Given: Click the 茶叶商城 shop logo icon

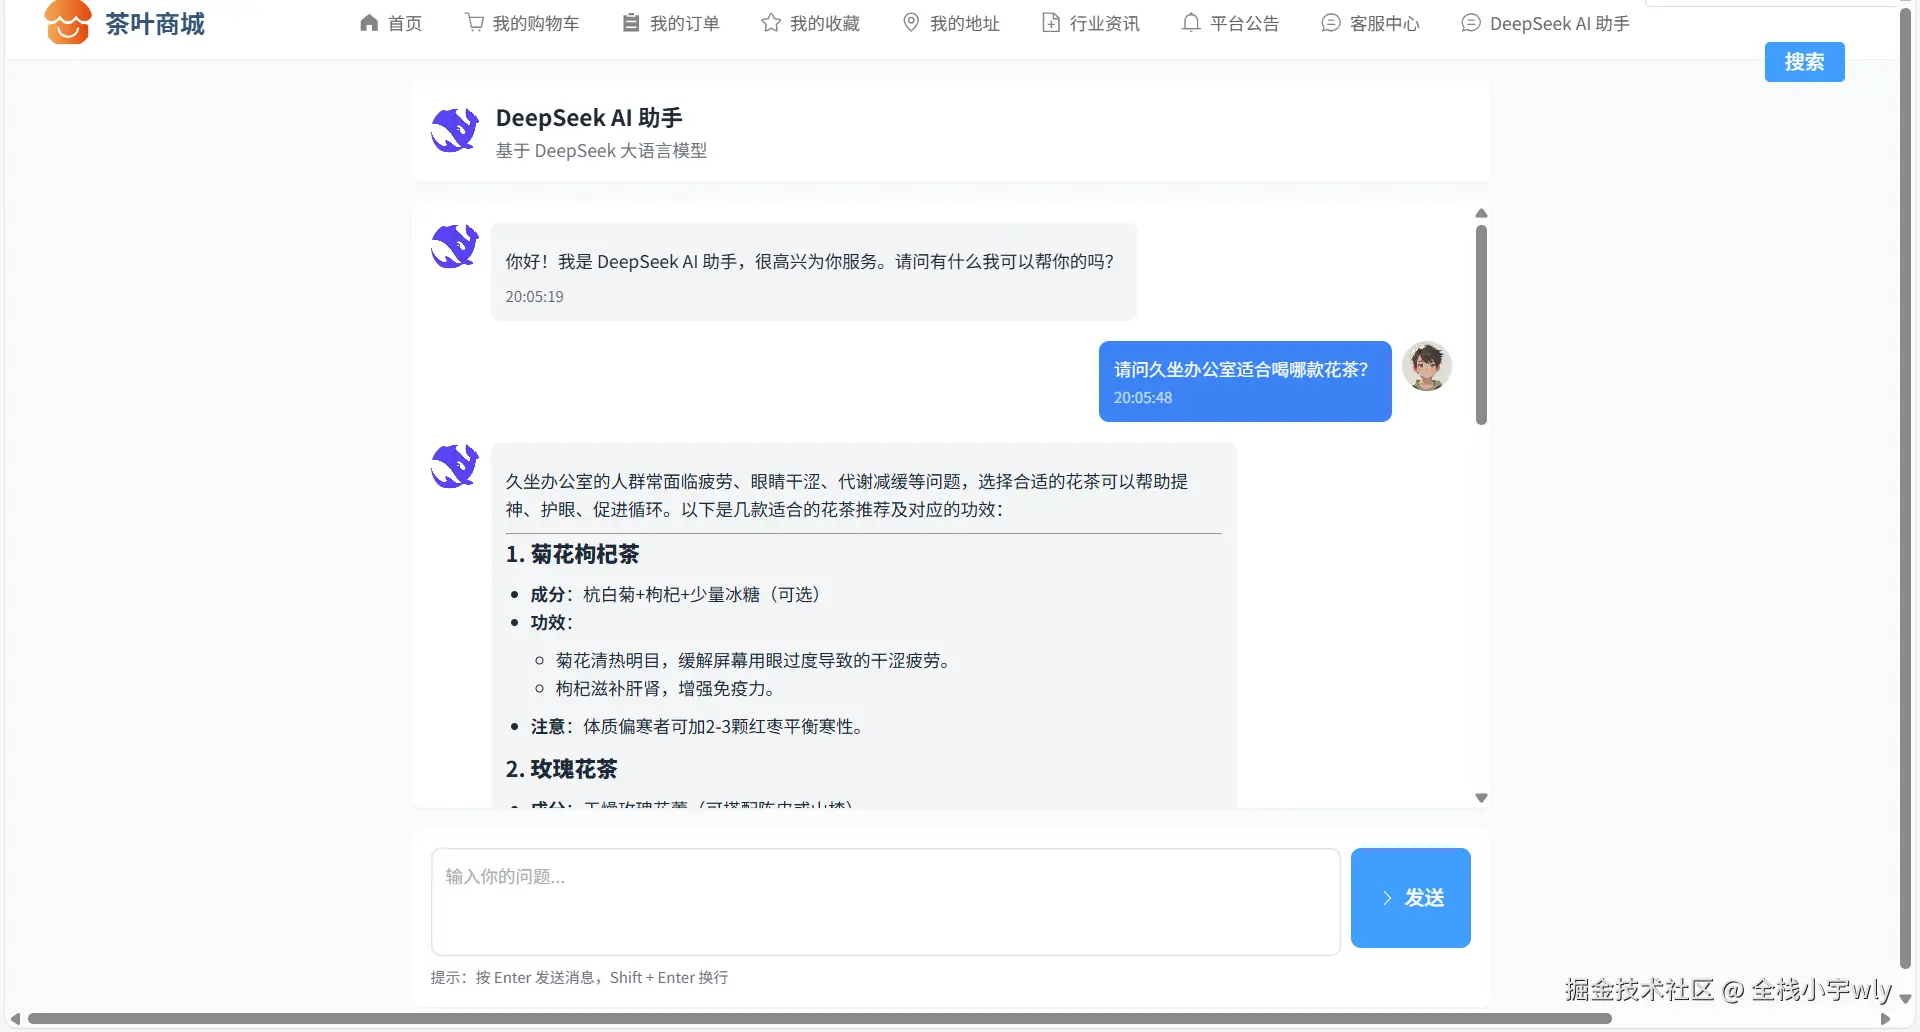Looking at the screenshot, I should click(67, 22).
